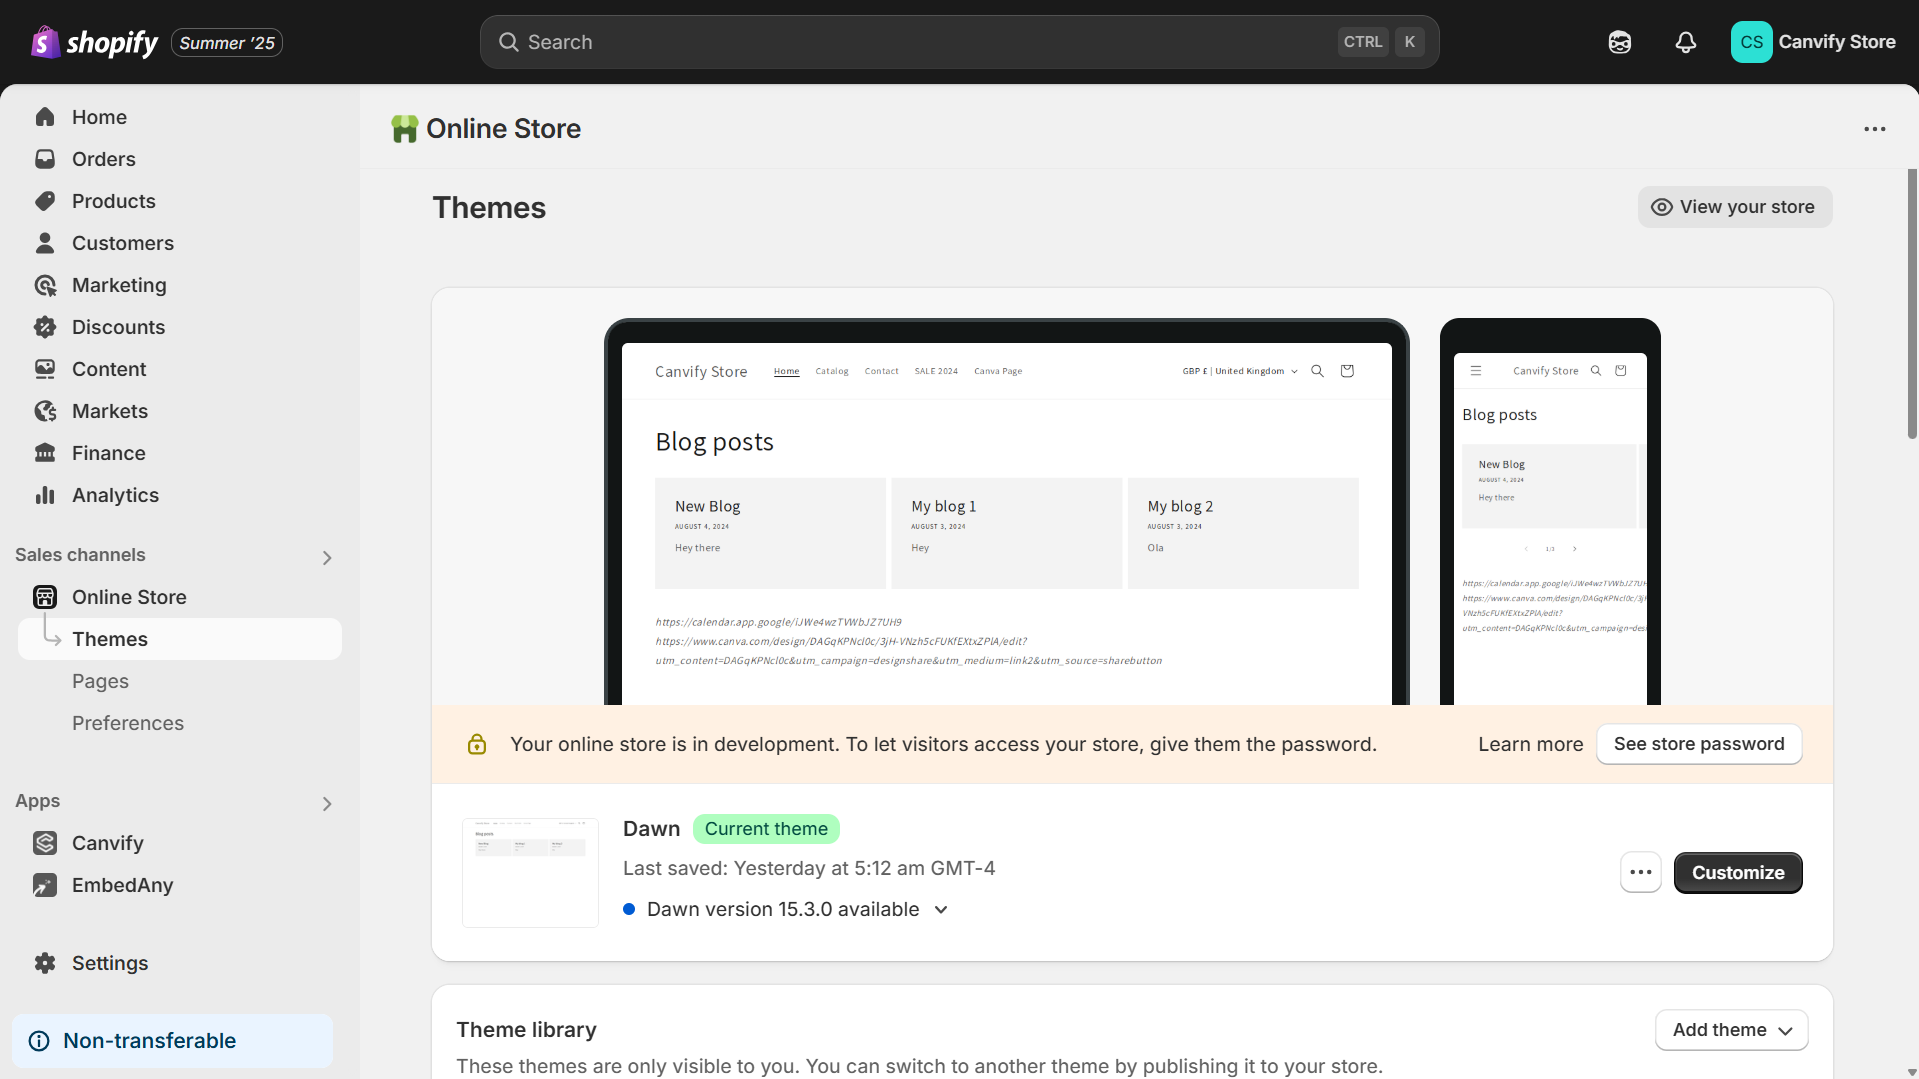Expand the Sales channels section
The image size is (1919, 1079).
pyautogui.click(x=326, y=557)
